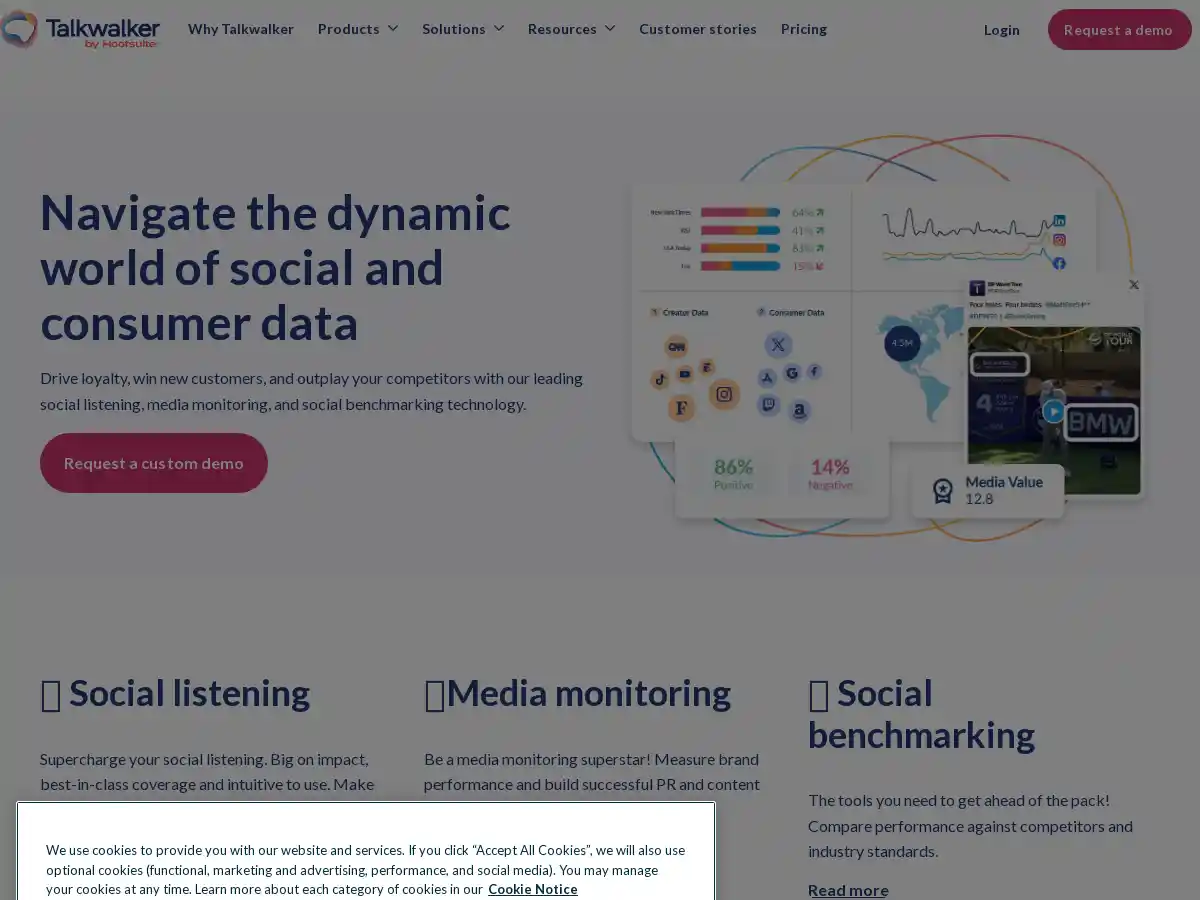Click the Instagram icon under Creator Data
Screen dimensions: 1200x900
[724, 394]
